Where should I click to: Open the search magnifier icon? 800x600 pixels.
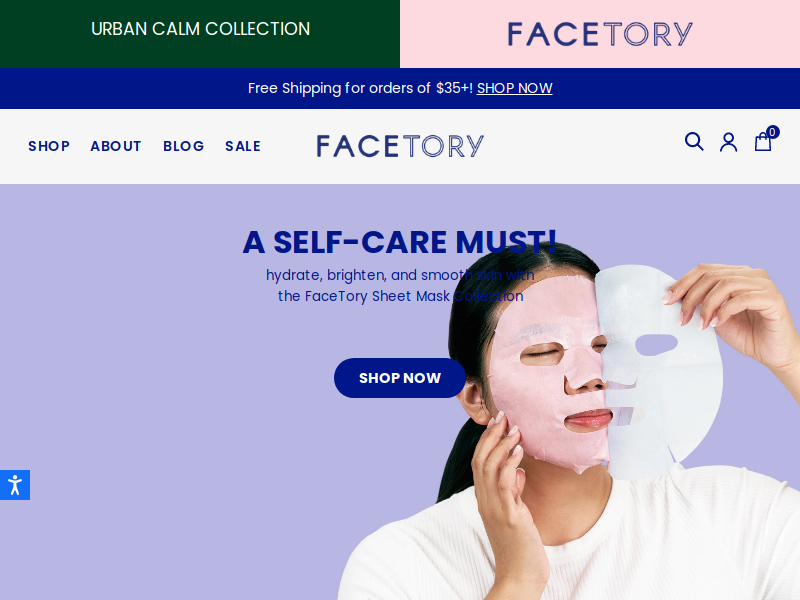694,141
